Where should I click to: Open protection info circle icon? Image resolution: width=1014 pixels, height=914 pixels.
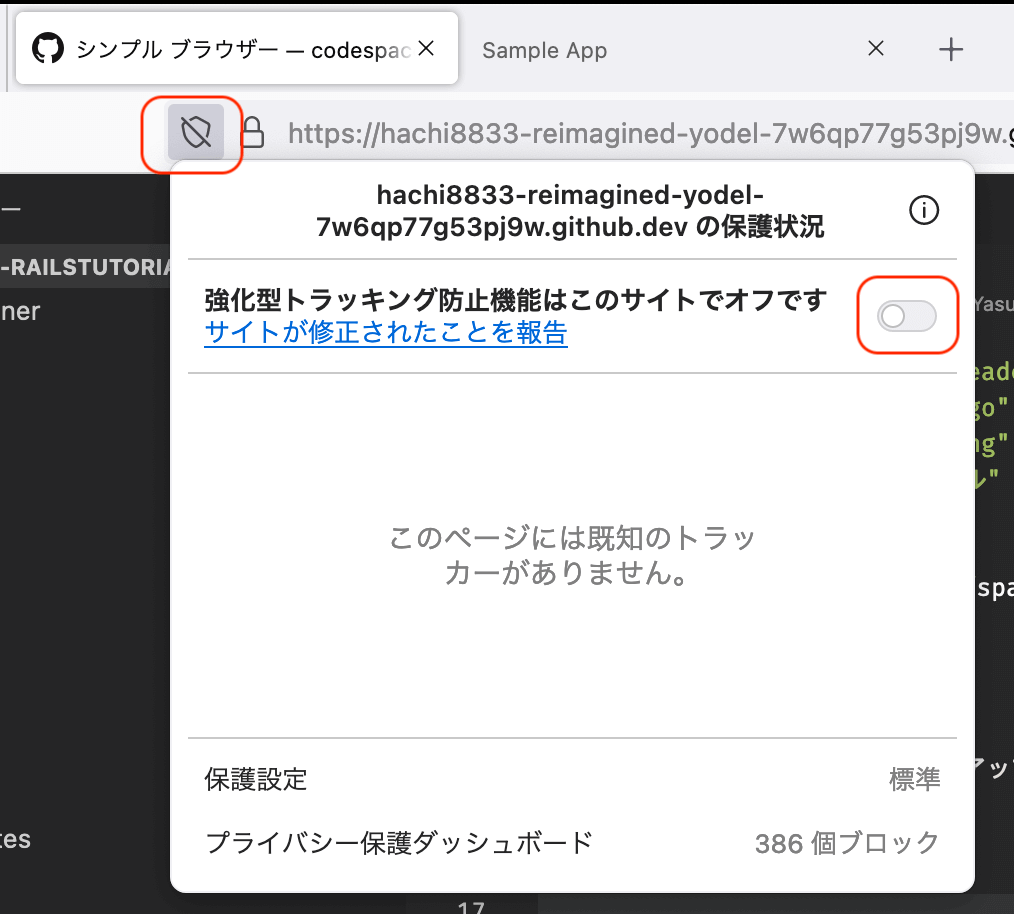923,210
